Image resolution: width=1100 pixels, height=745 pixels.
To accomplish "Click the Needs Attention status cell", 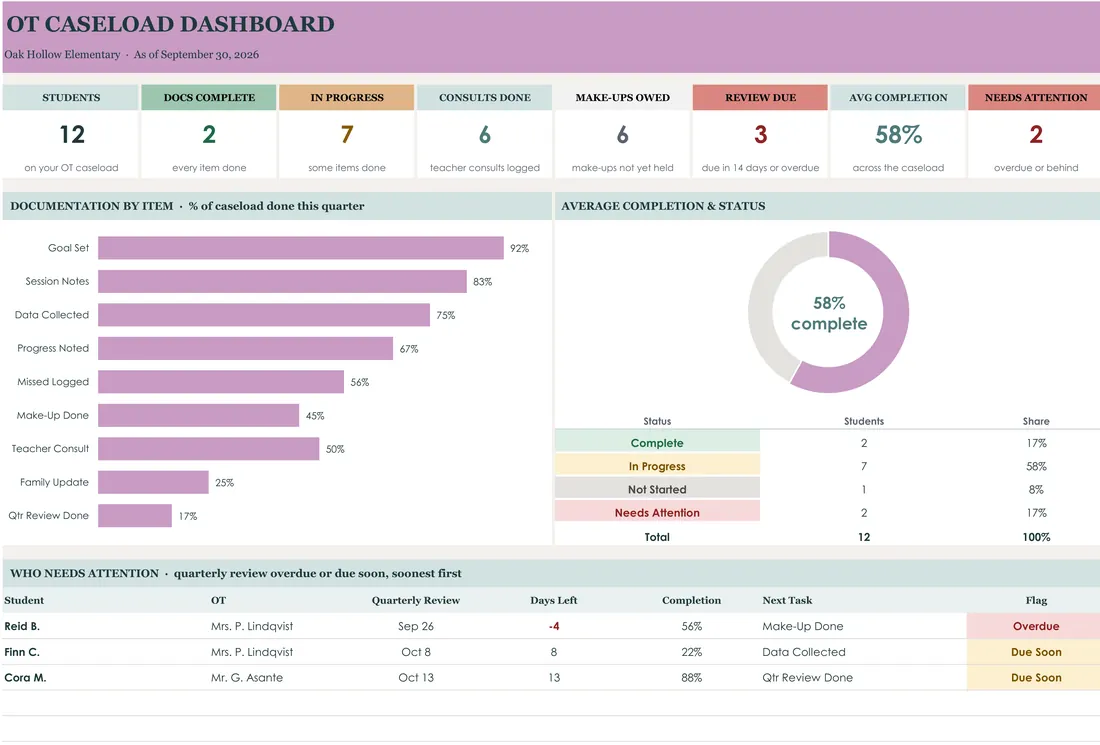I will (657, 512).
